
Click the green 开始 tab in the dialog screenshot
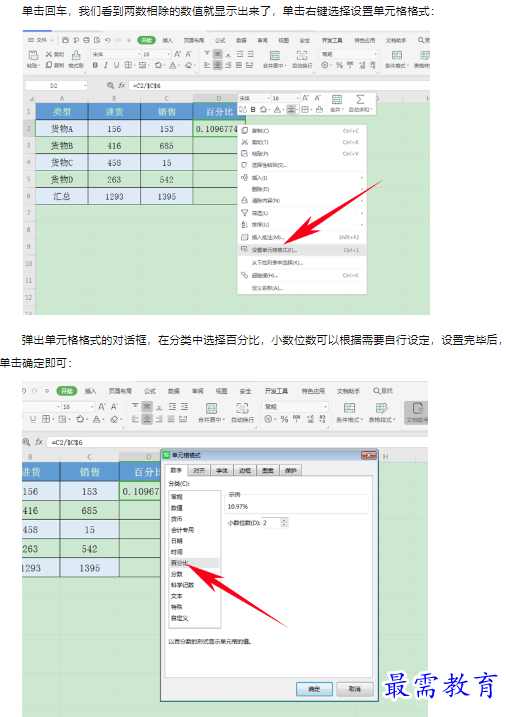[x=67, y=391]
